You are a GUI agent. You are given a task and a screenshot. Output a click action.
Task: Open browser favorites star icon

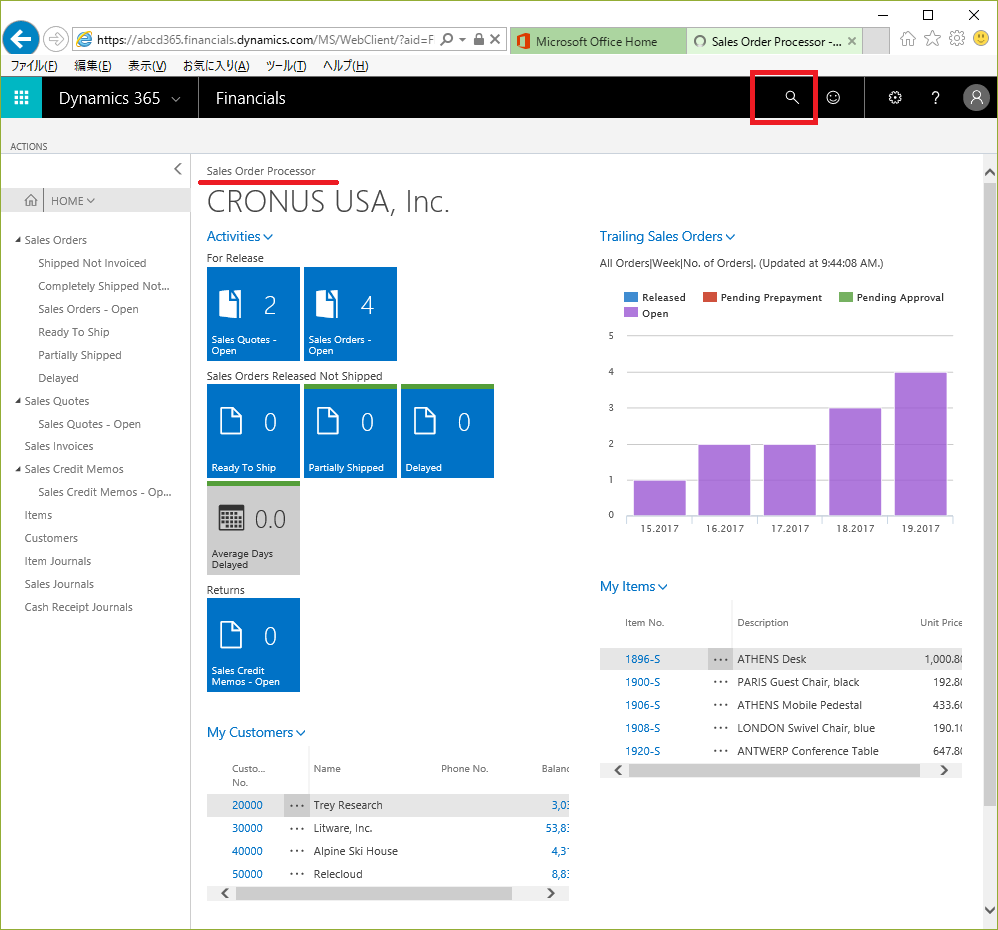pos(932,39)
